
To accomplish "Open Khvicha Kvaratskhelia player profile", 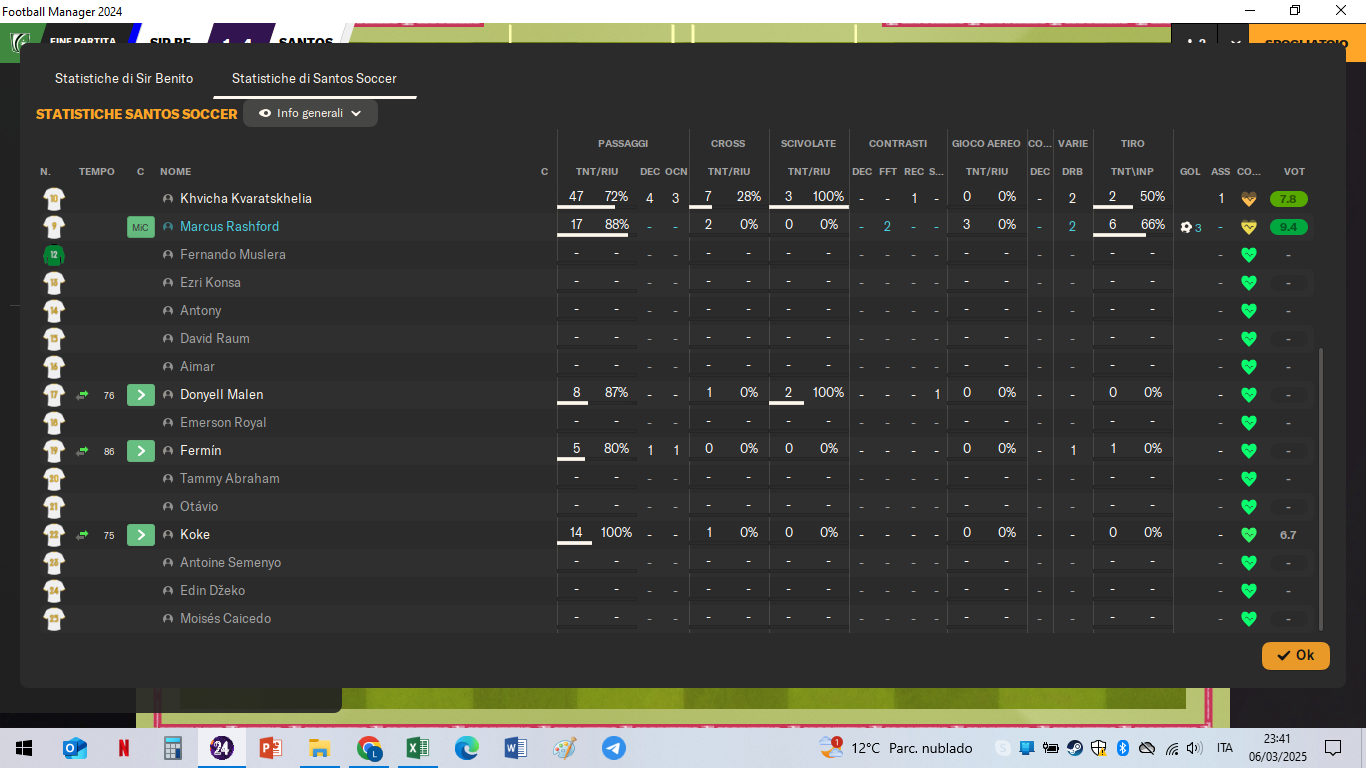I will [x=246, y=198].
